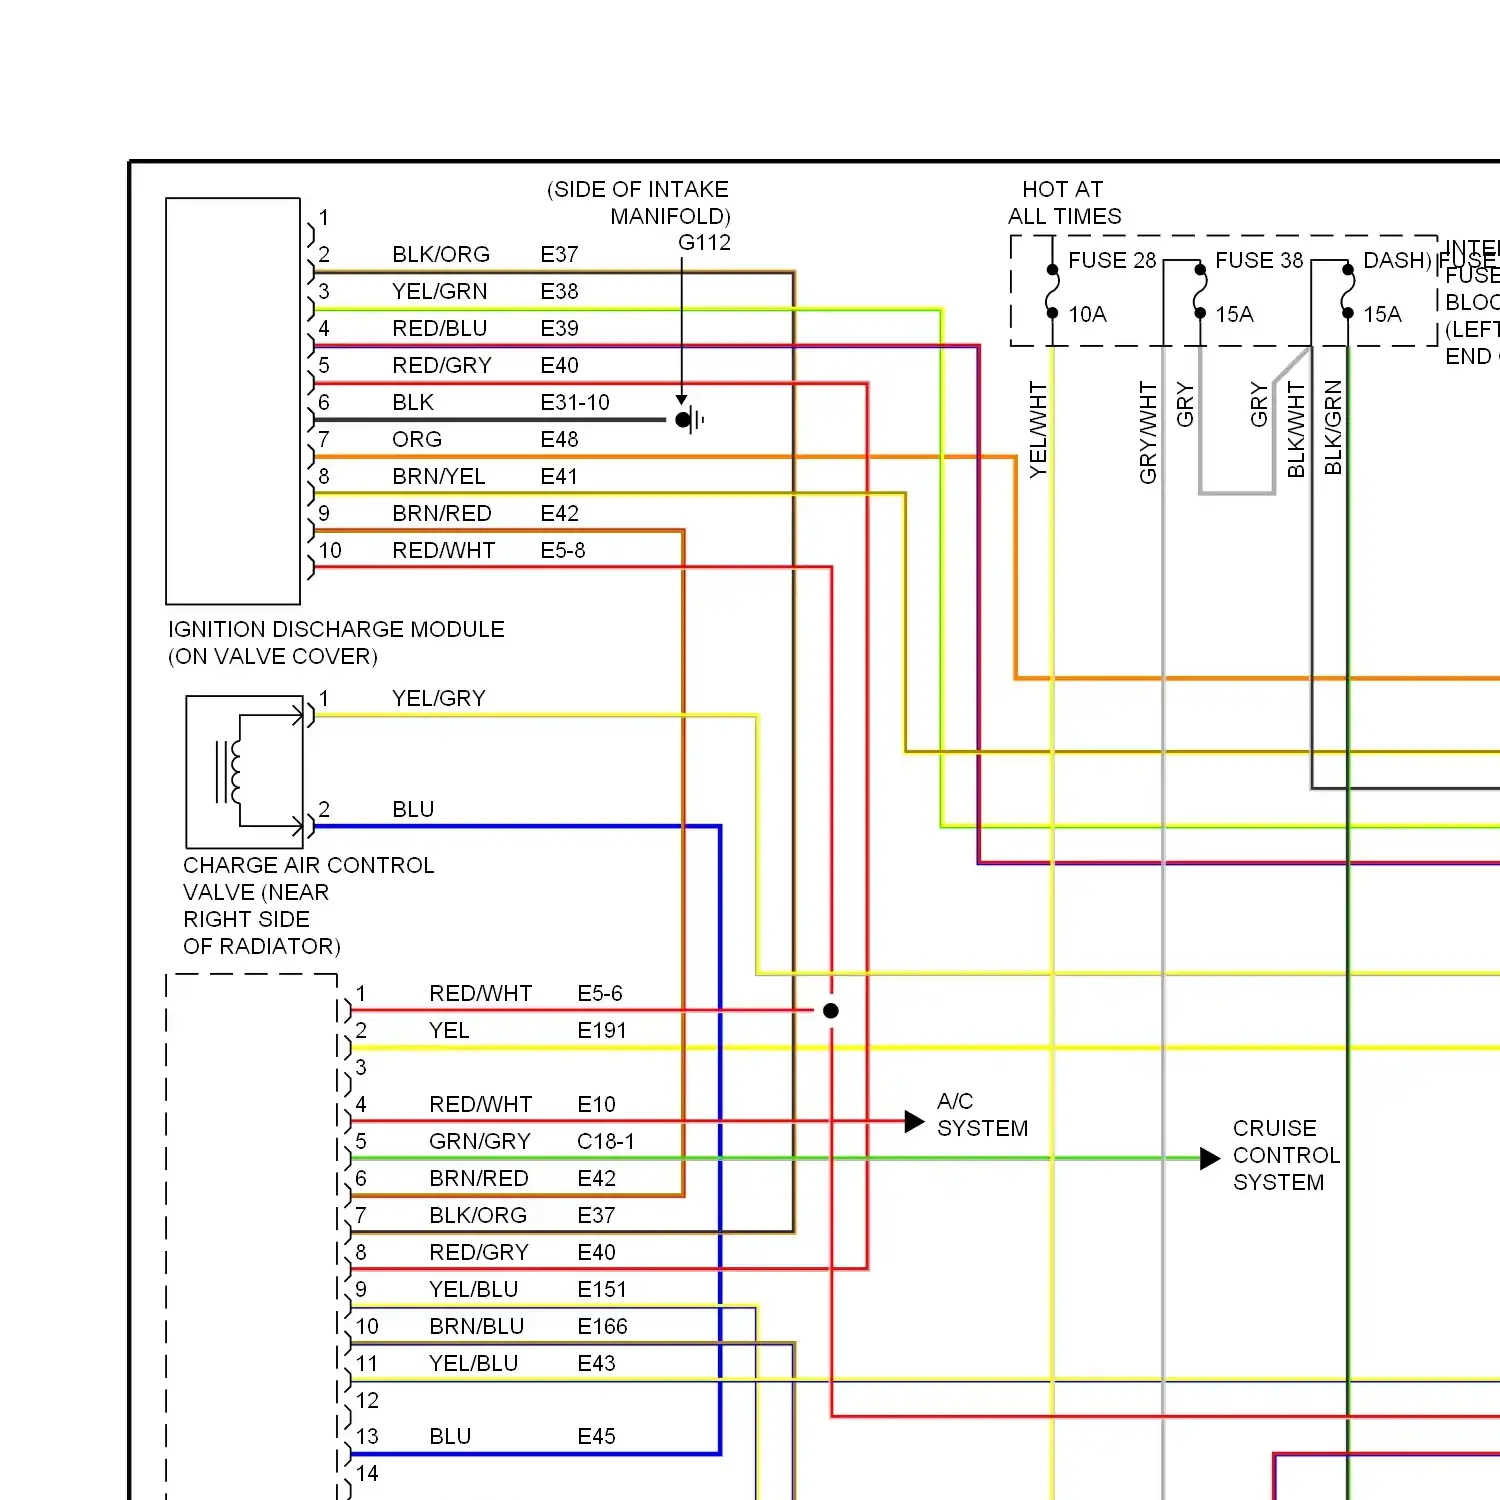Image resolution: width=1500 pixels, height=1500 pixels.
Task: Select the HOT AT ALL TIMES heading
Action: click(x=1064, y=203)
